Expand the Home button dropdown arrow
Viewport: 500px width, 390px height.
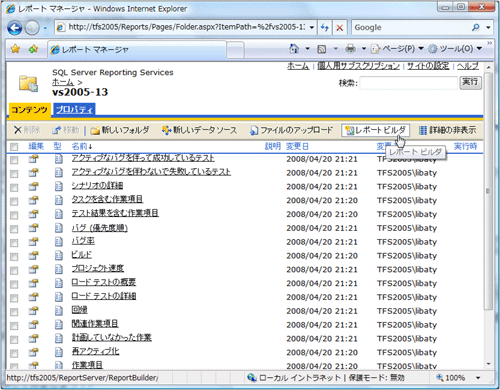[307, 49]
